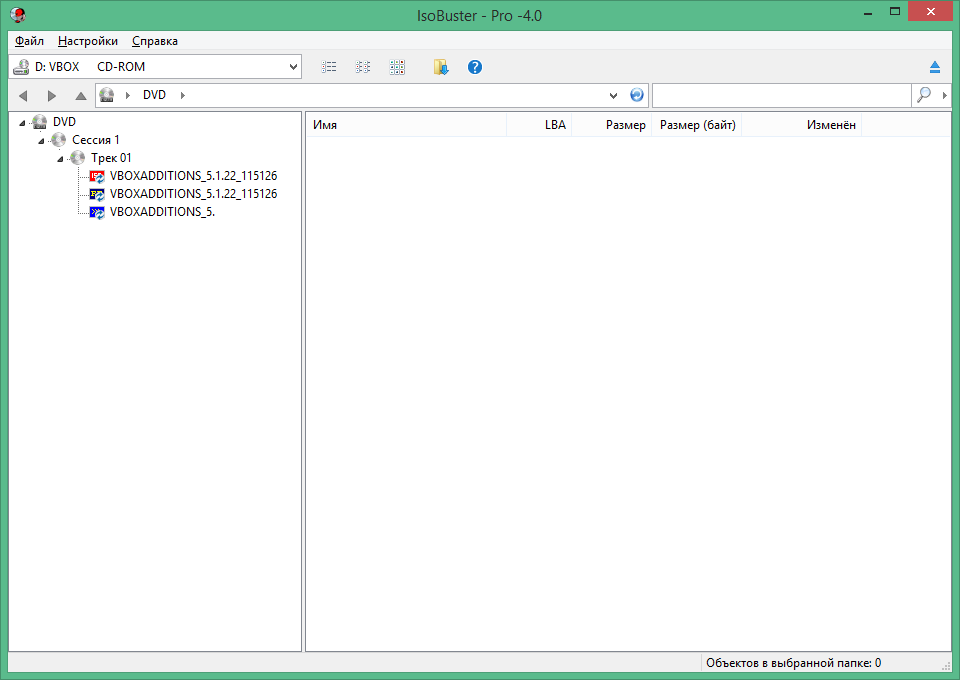
Task: Click the refresh button in the address bar
Action: [x=637, y=95]
